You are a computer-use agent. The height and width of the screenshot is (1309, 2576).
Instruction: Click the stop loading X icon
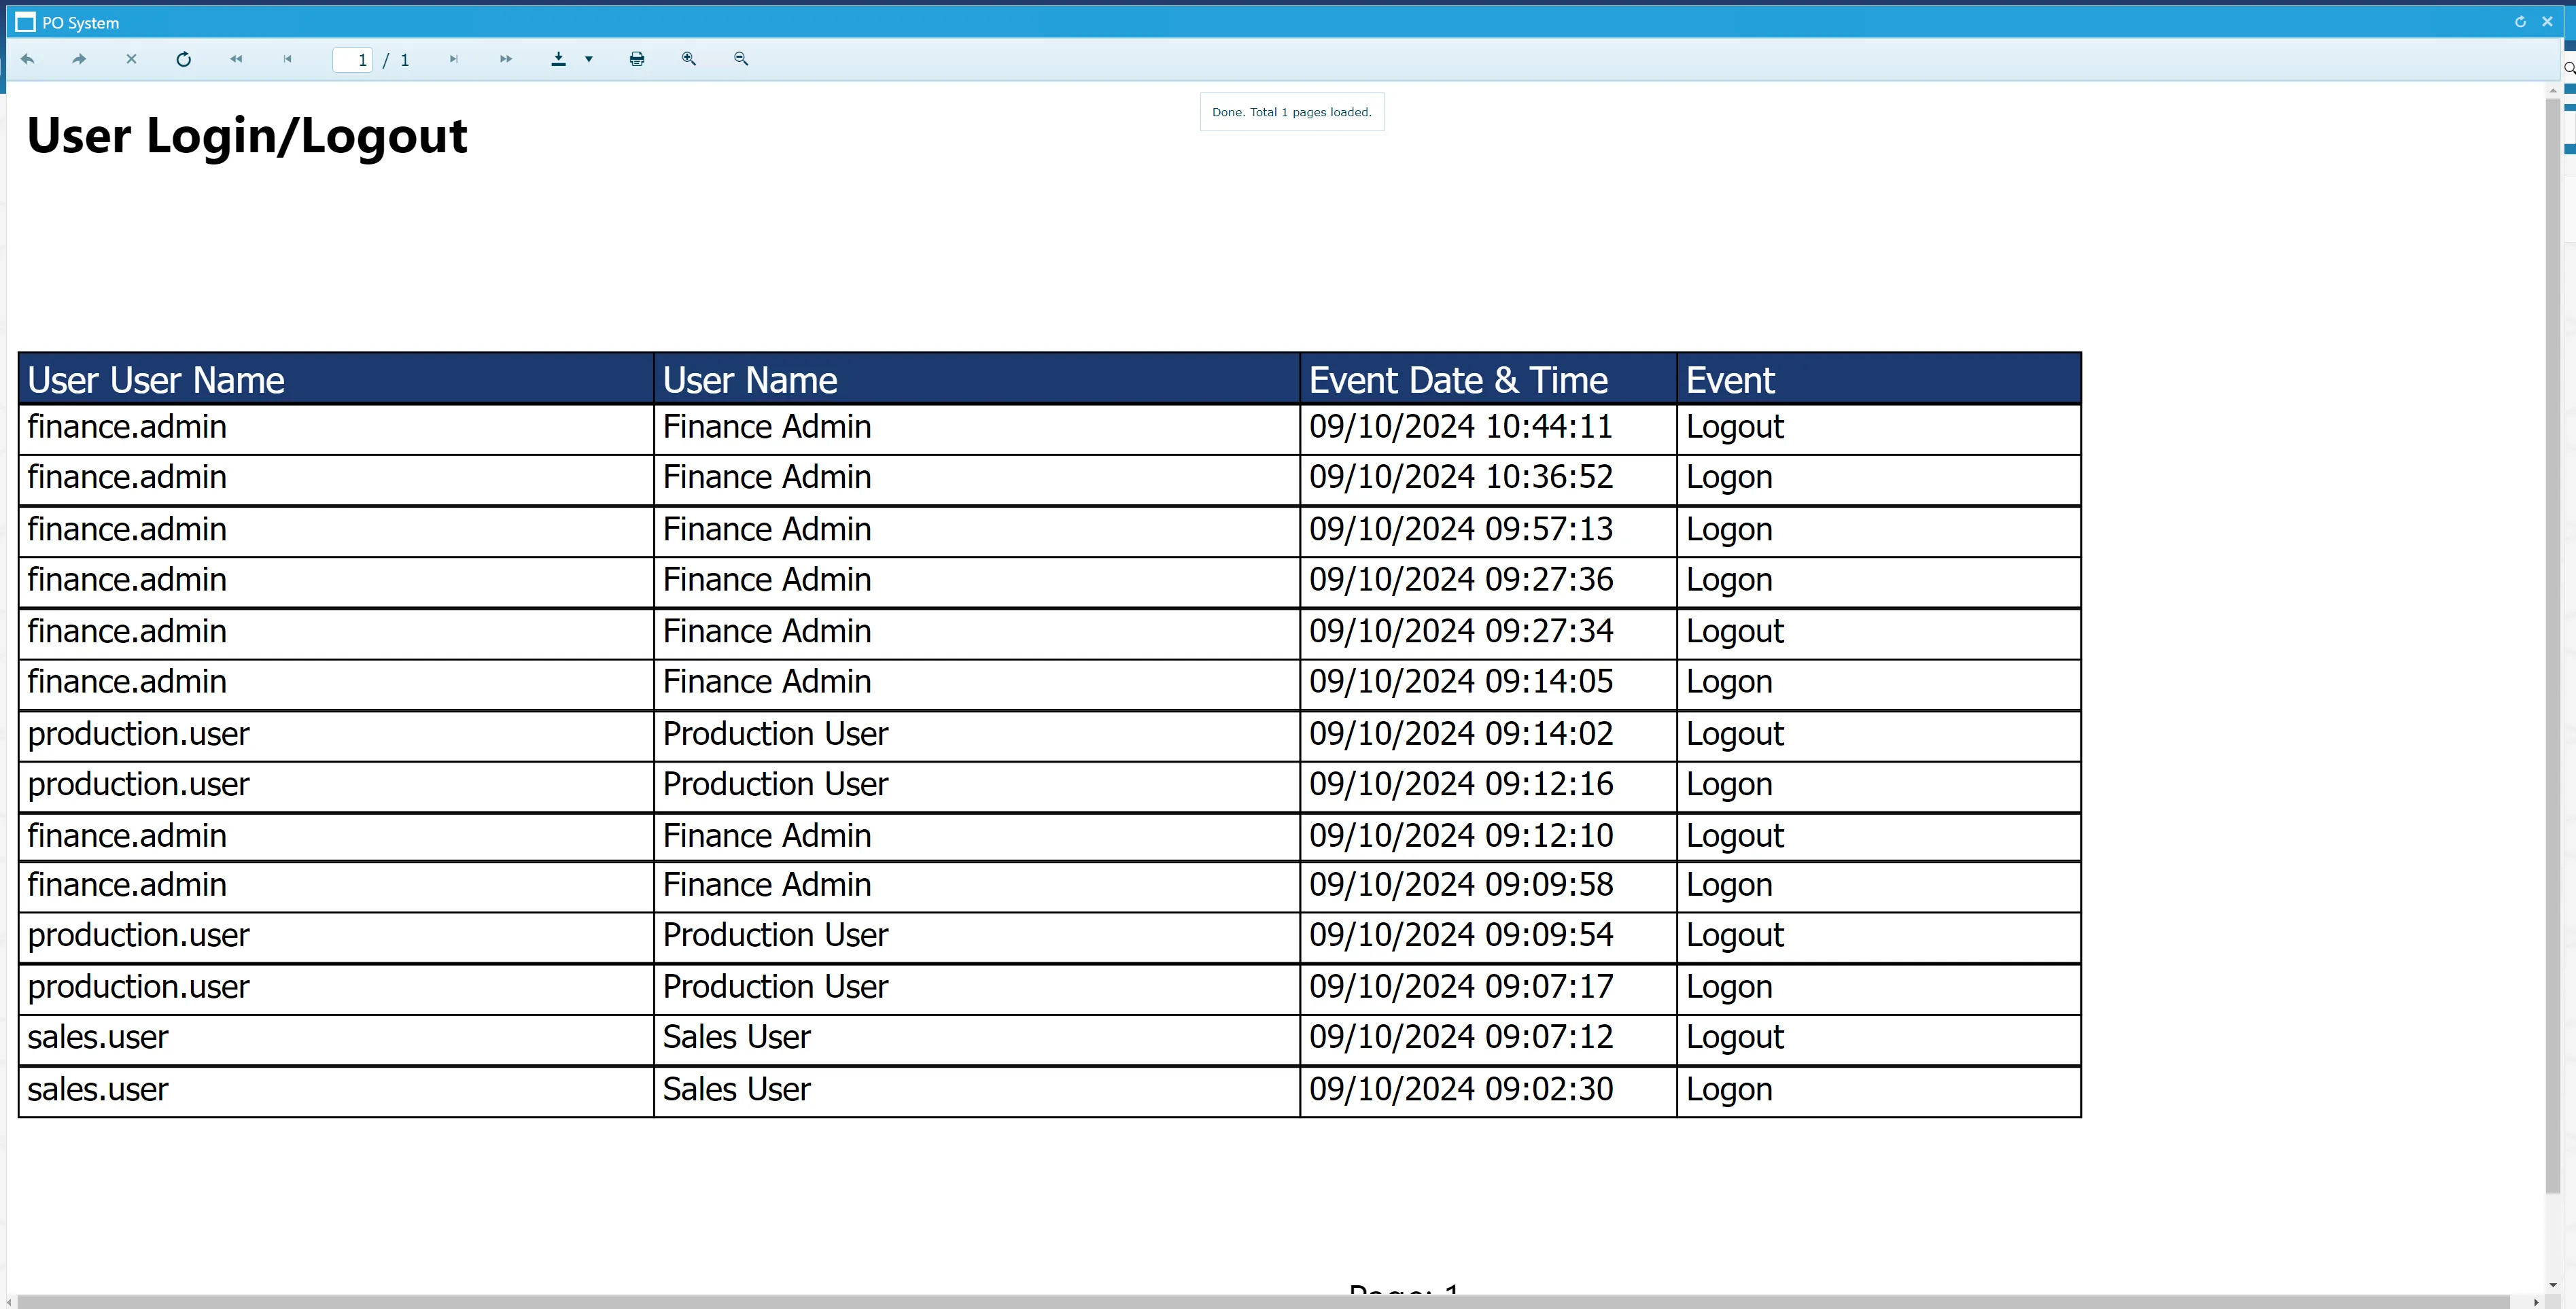click(x=131, y=59)
